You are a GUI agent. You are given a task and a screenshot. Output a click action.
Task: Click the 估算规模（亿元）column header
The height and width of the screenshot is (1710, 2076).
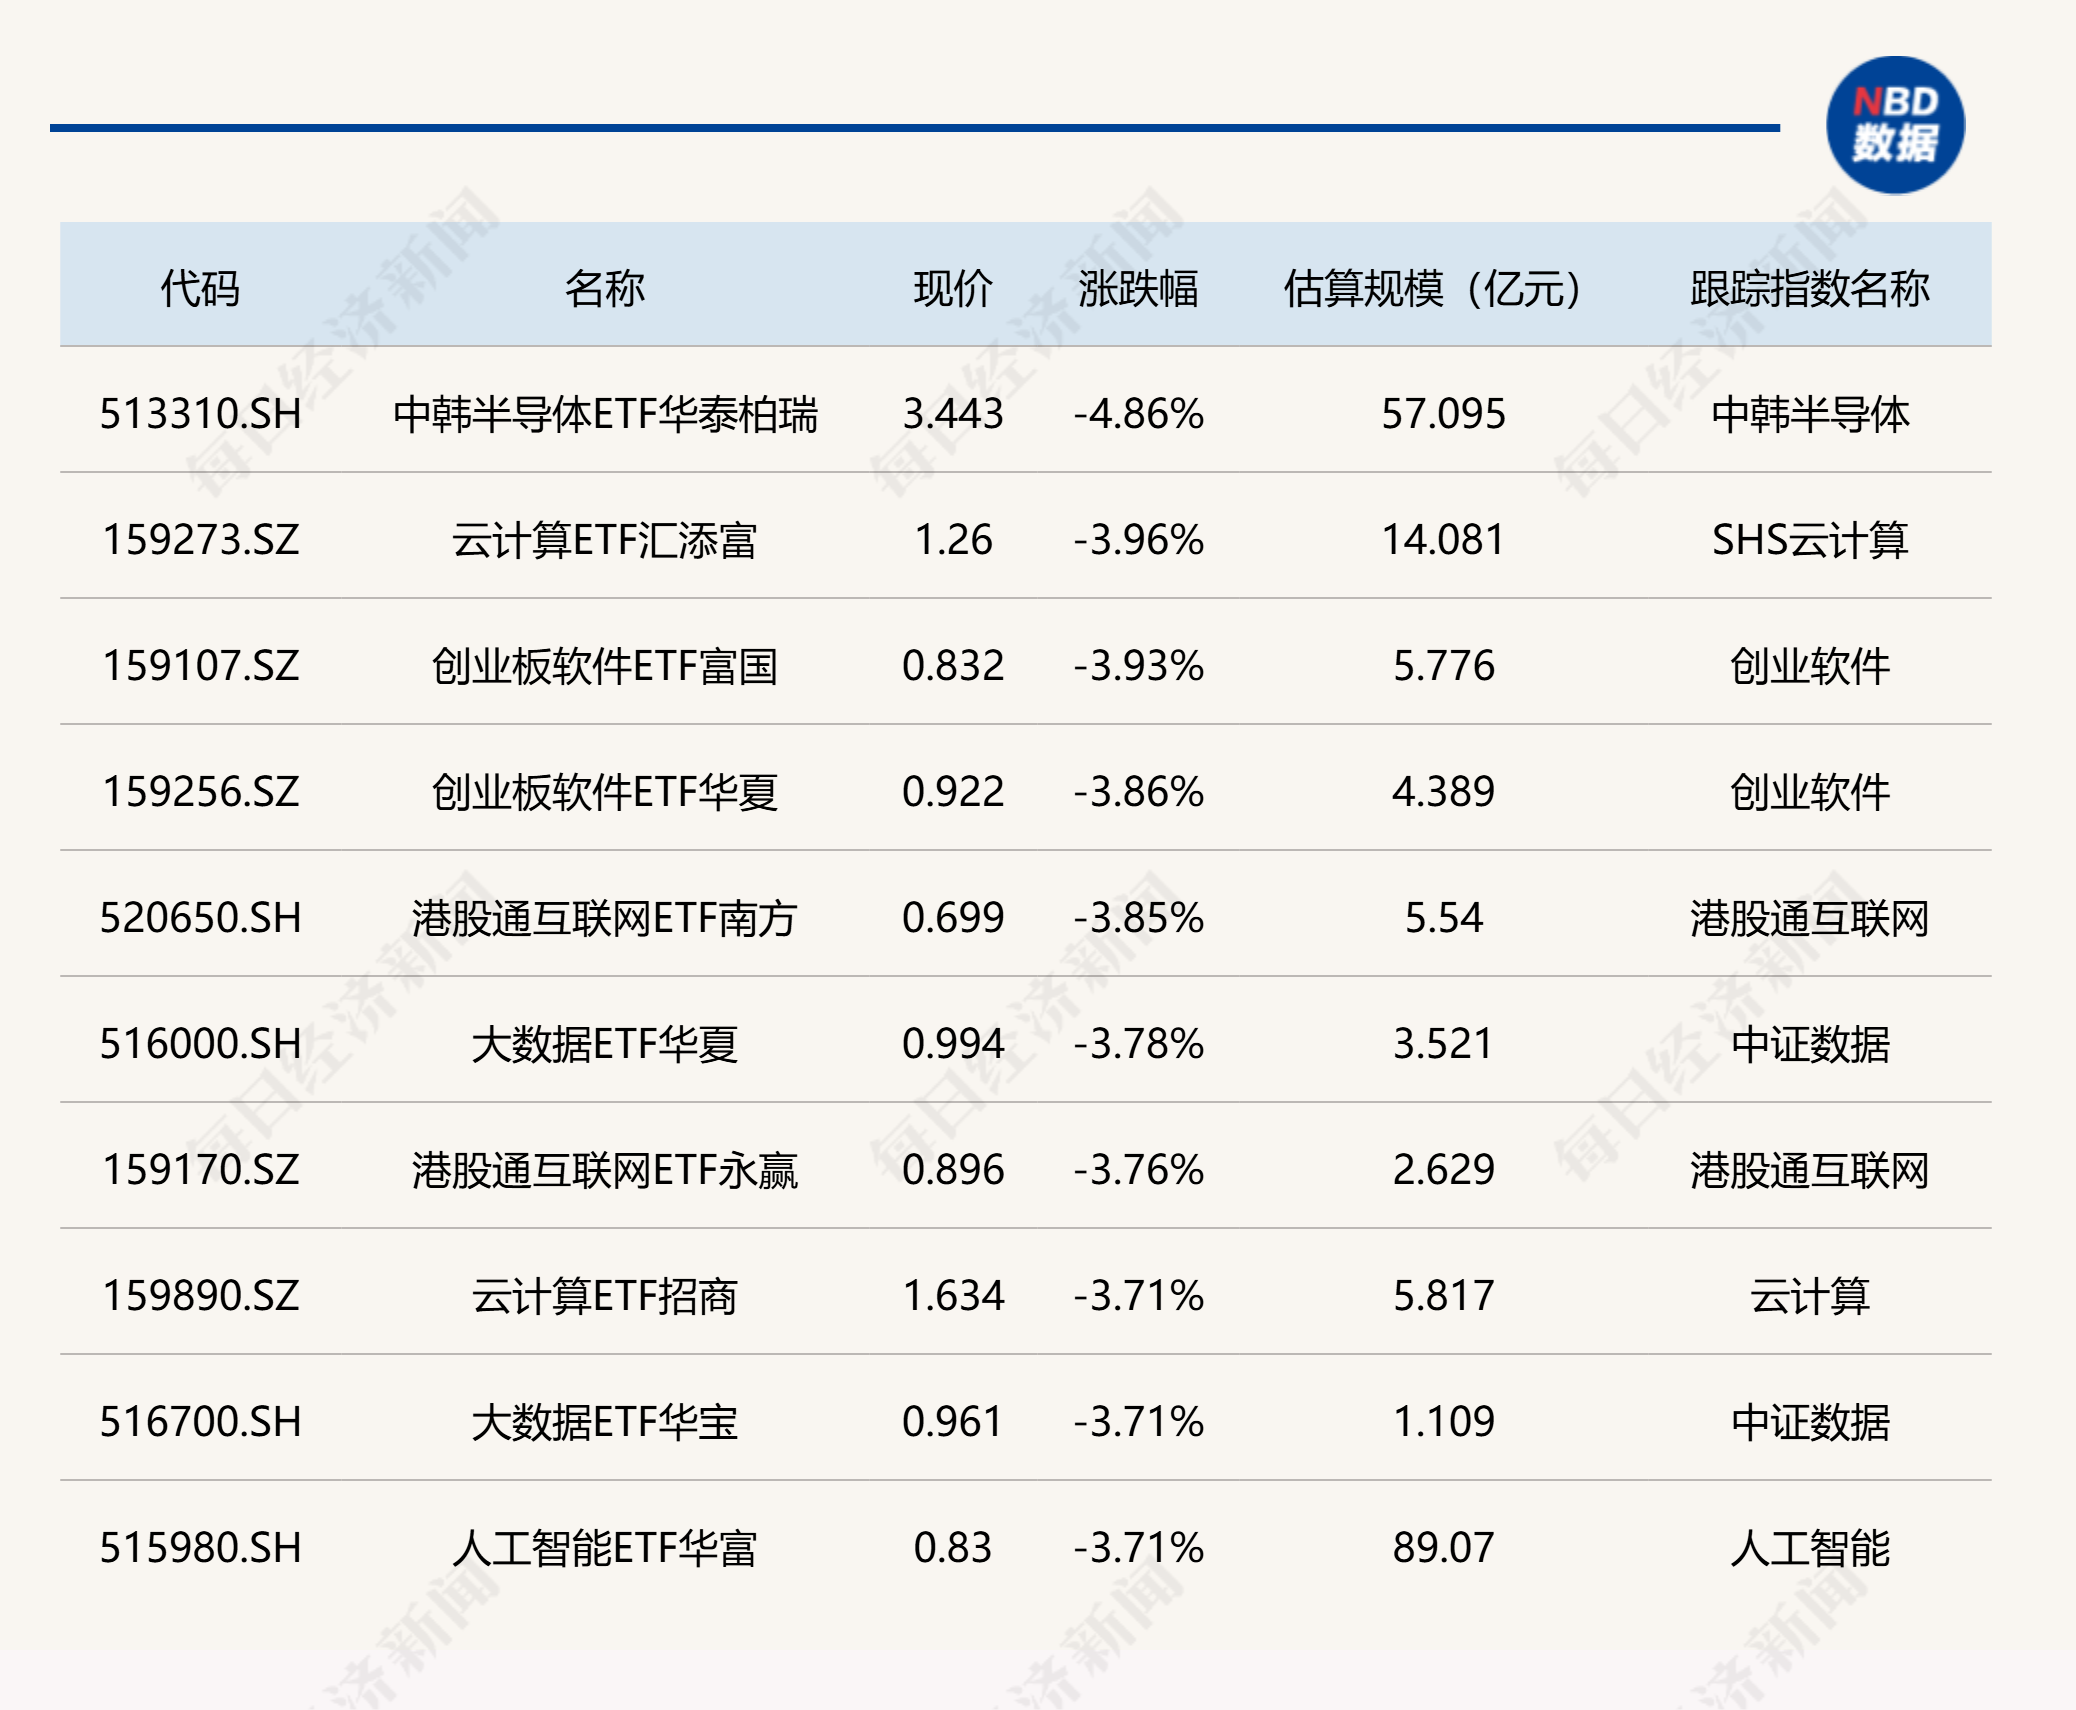(x=1433, y=288)
